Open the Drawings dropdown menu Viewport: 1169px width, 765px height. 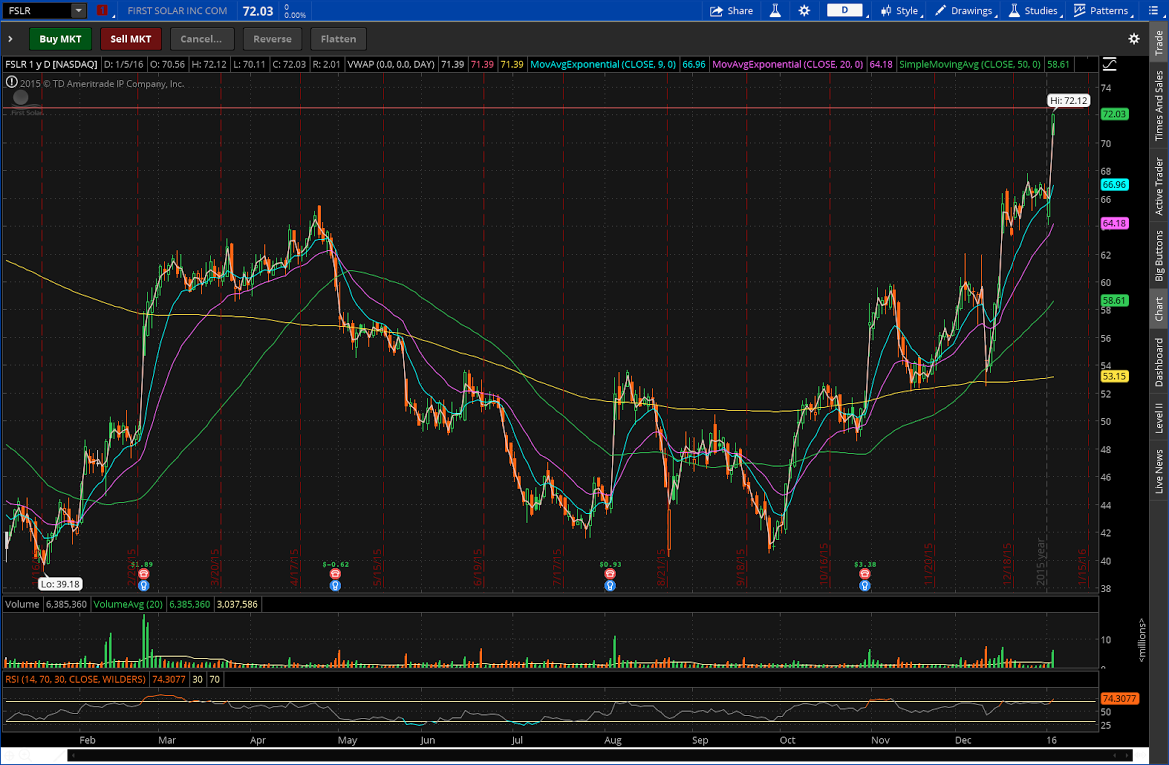[964, 11]
